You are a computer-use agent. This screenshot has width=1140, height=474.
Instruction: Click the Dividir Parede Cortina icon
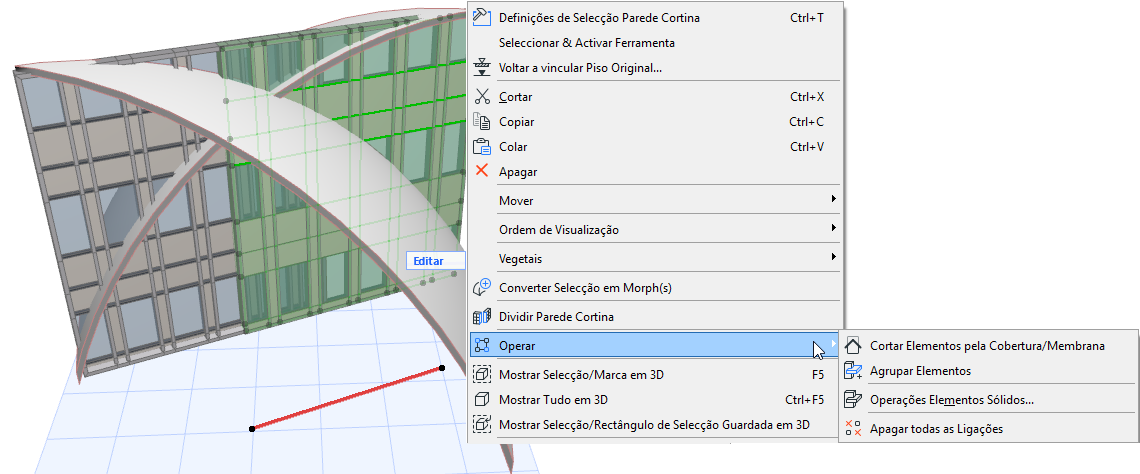(x=482, y=316)
